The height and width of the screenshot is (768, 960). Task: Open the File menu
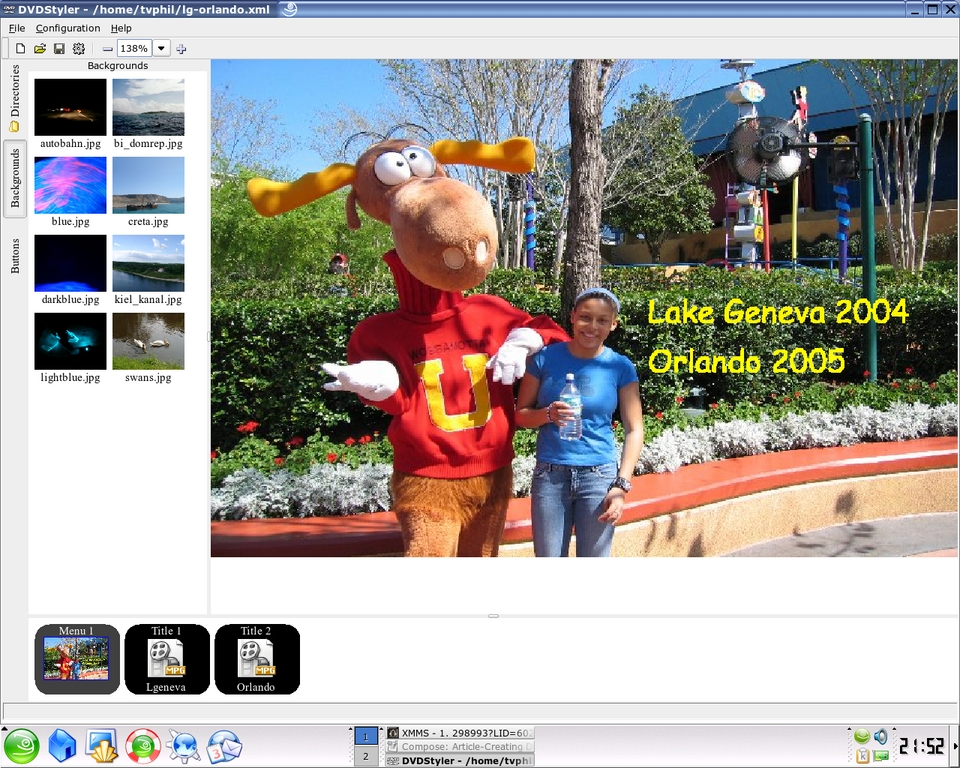[x=17, y=28]
